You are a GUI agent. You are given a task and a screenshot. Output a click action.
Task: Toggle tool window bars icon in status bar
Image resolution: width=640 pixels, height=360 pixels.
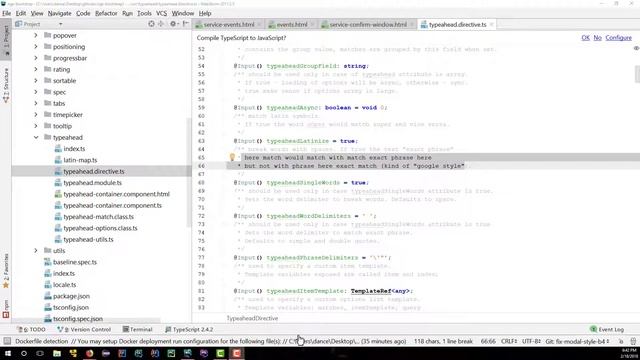[x=7, y=341]
